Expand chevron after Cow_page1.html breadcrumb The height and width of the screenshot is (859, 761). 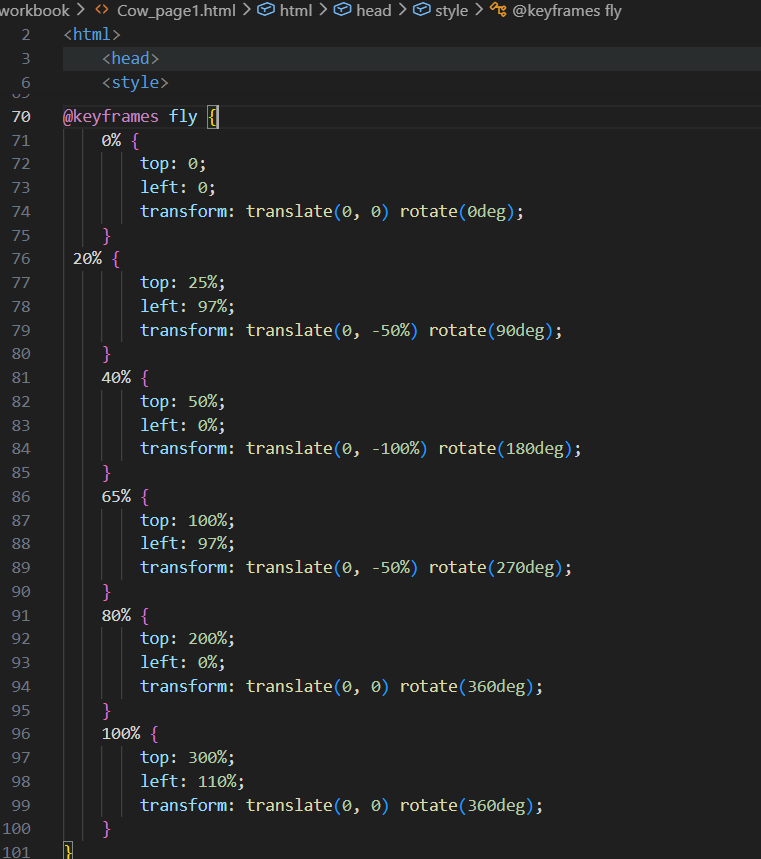(247, 9)
